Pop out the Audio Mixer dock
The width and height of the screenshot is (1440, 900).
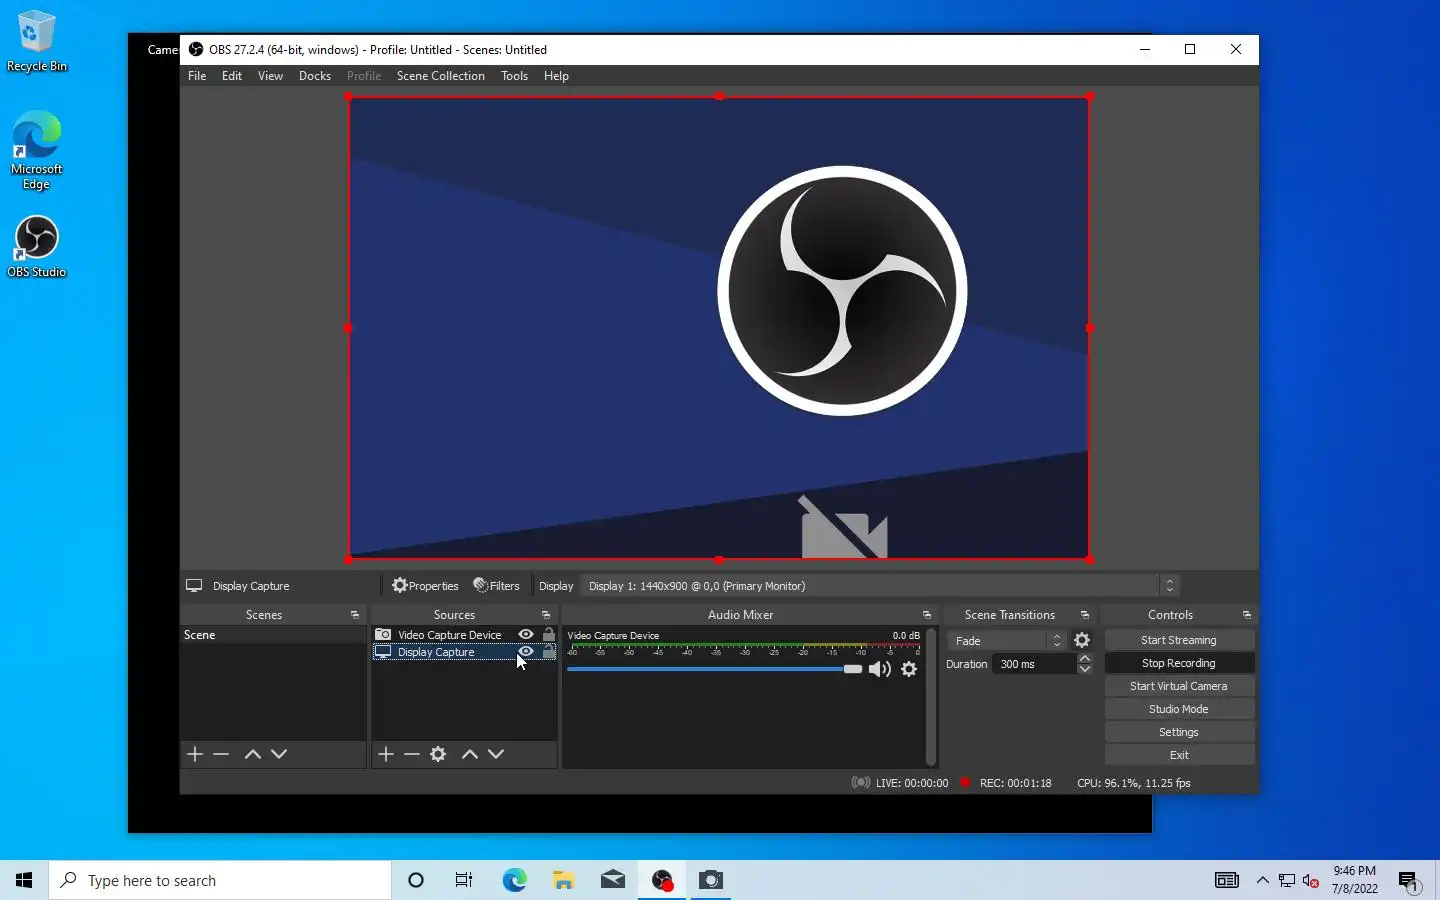(x=926, y=615)
